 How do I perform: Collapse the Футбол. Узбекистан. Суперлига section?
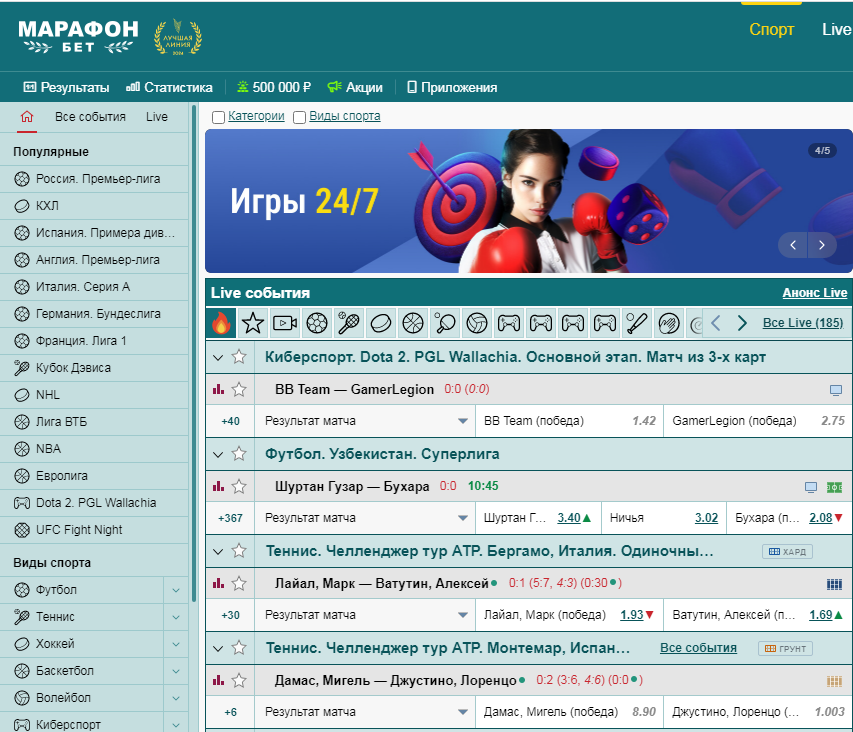click(x=218, y=454)
